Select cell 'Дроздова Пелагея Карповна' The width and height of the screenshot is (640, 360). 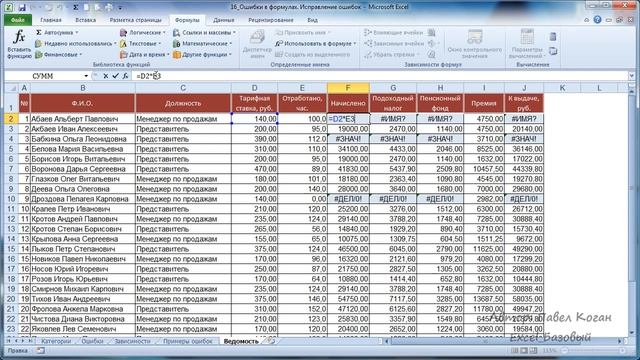tap(82, 199)
